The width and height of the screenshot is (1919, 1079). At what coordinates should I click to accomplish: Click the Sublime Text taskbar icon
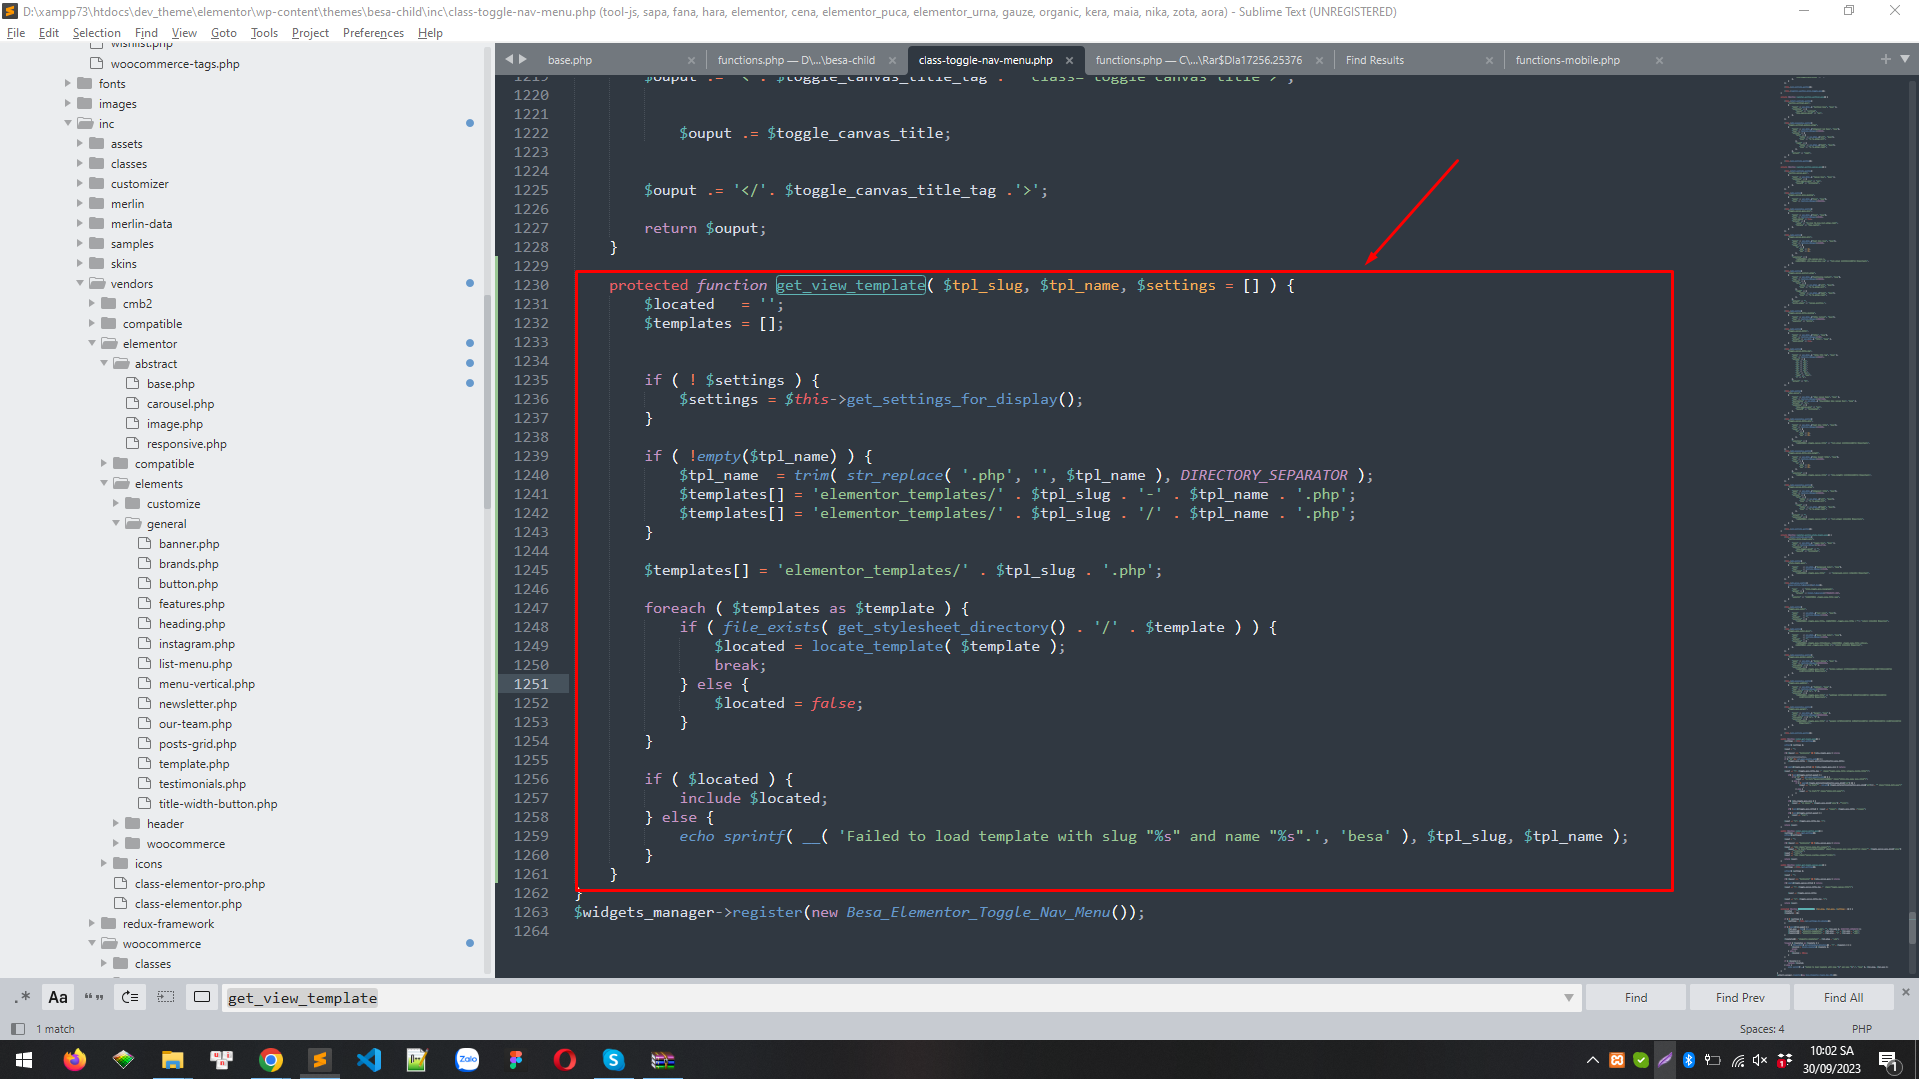319,1060
